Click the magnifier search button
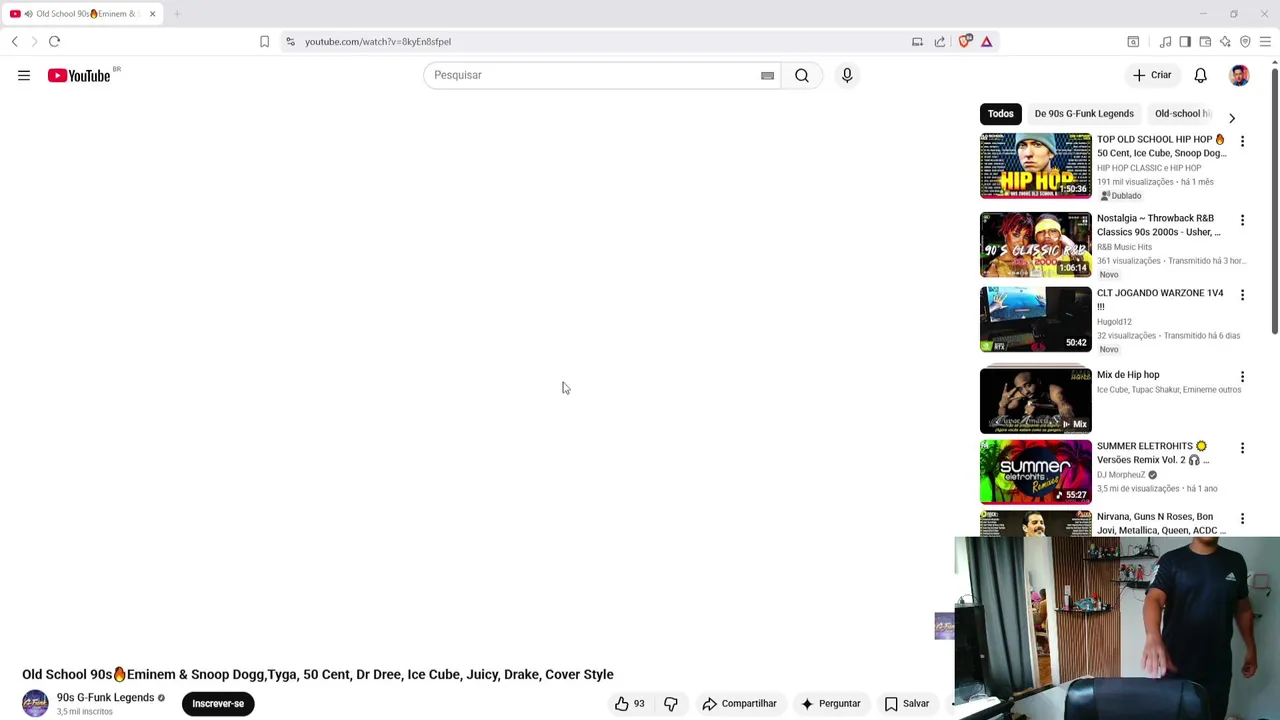 pyautogui.click(x=802, y=75)
